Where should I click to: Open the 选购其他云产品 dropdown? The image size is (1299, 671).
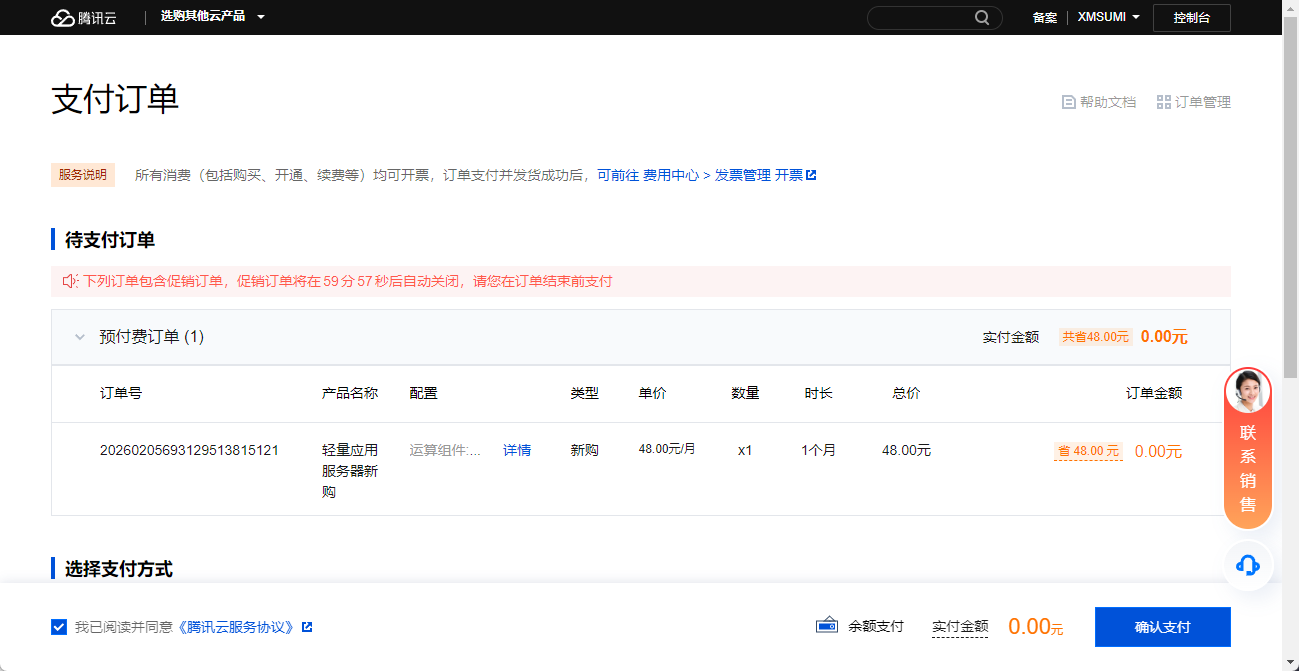[212, 17]
